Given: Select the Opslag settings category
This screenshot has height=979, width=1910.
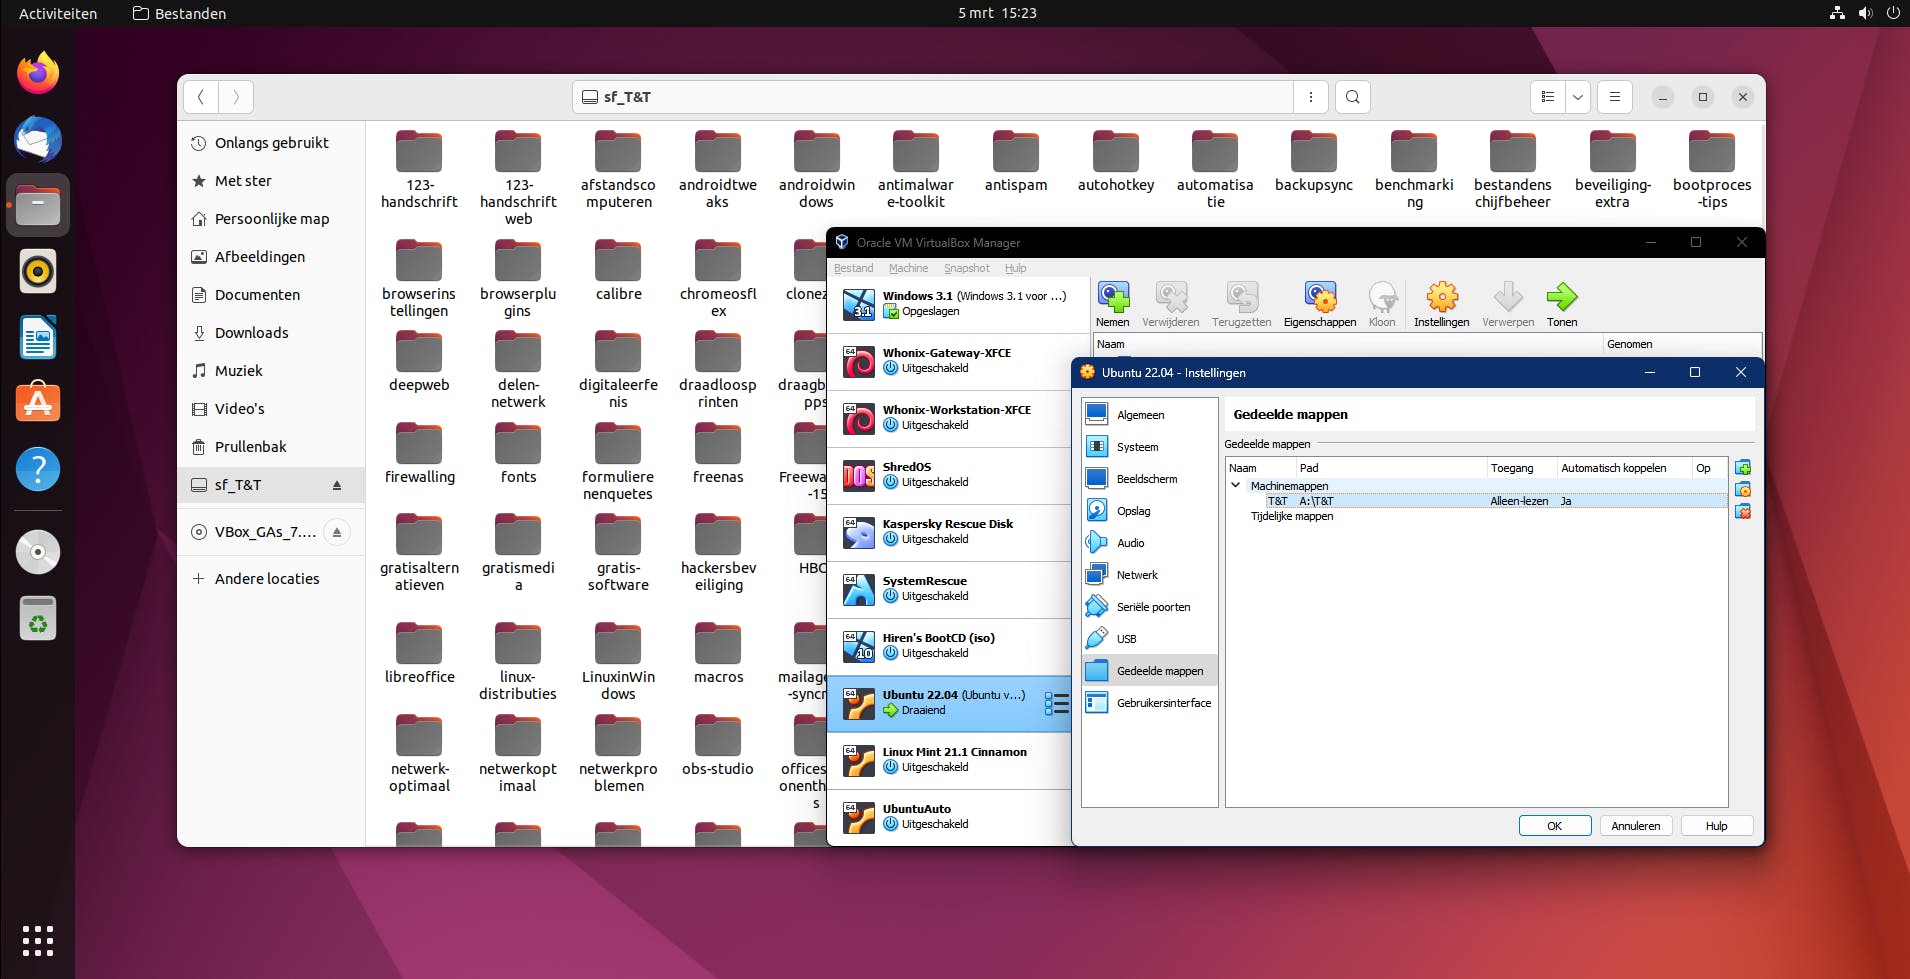Looking at the screenshot, I should coord(1132,510).
